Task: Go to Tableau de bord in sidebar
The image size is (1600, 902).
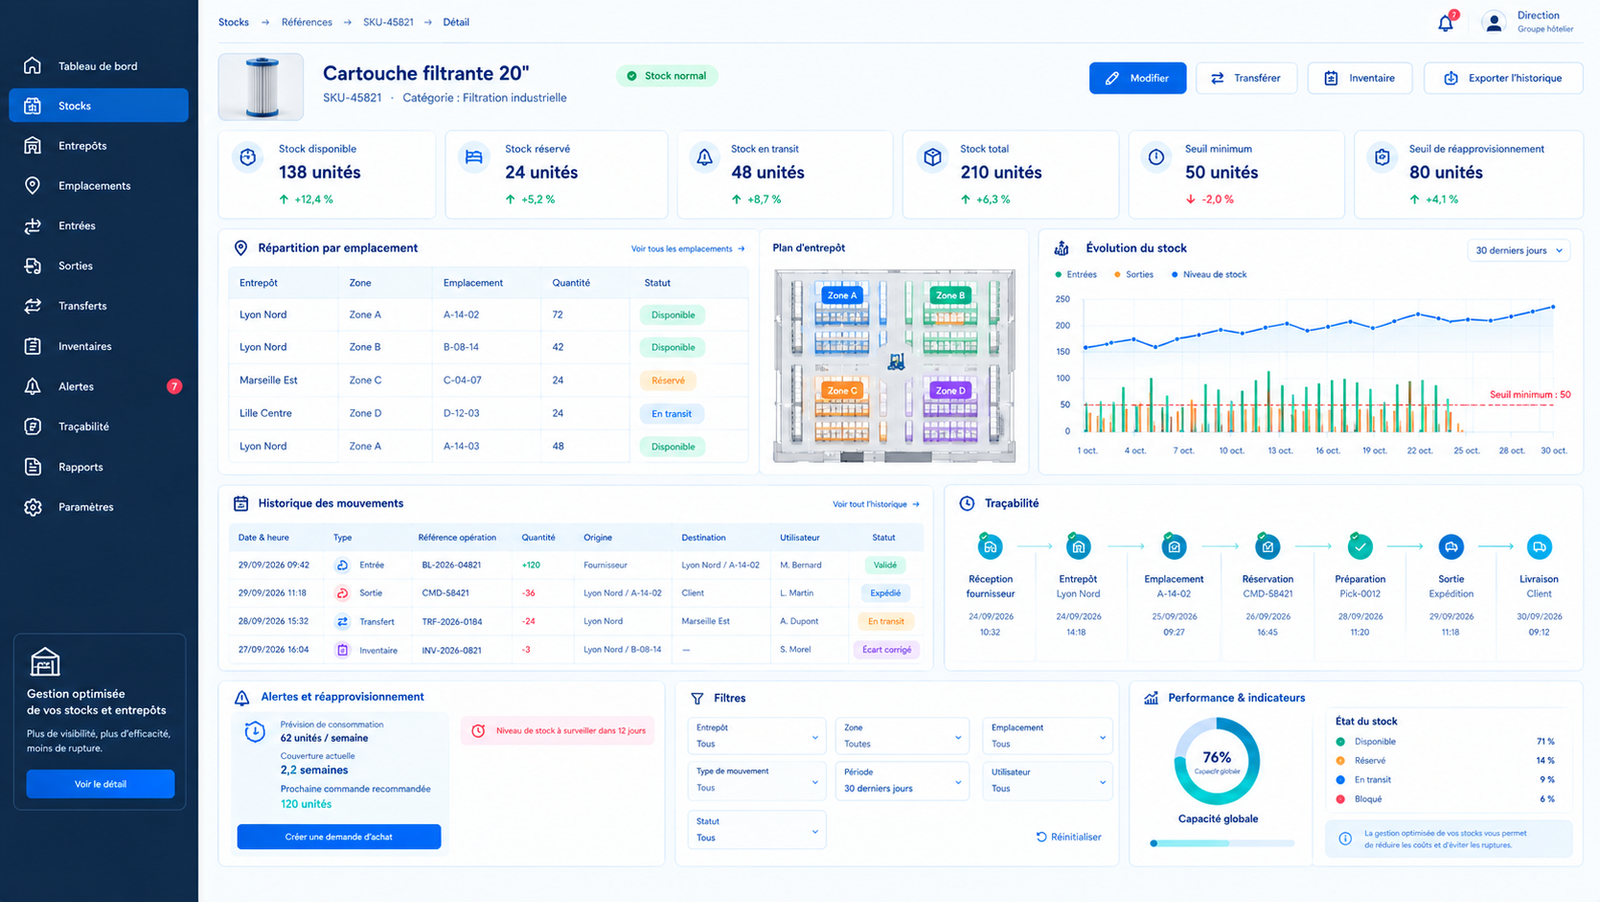Action: 98,66
